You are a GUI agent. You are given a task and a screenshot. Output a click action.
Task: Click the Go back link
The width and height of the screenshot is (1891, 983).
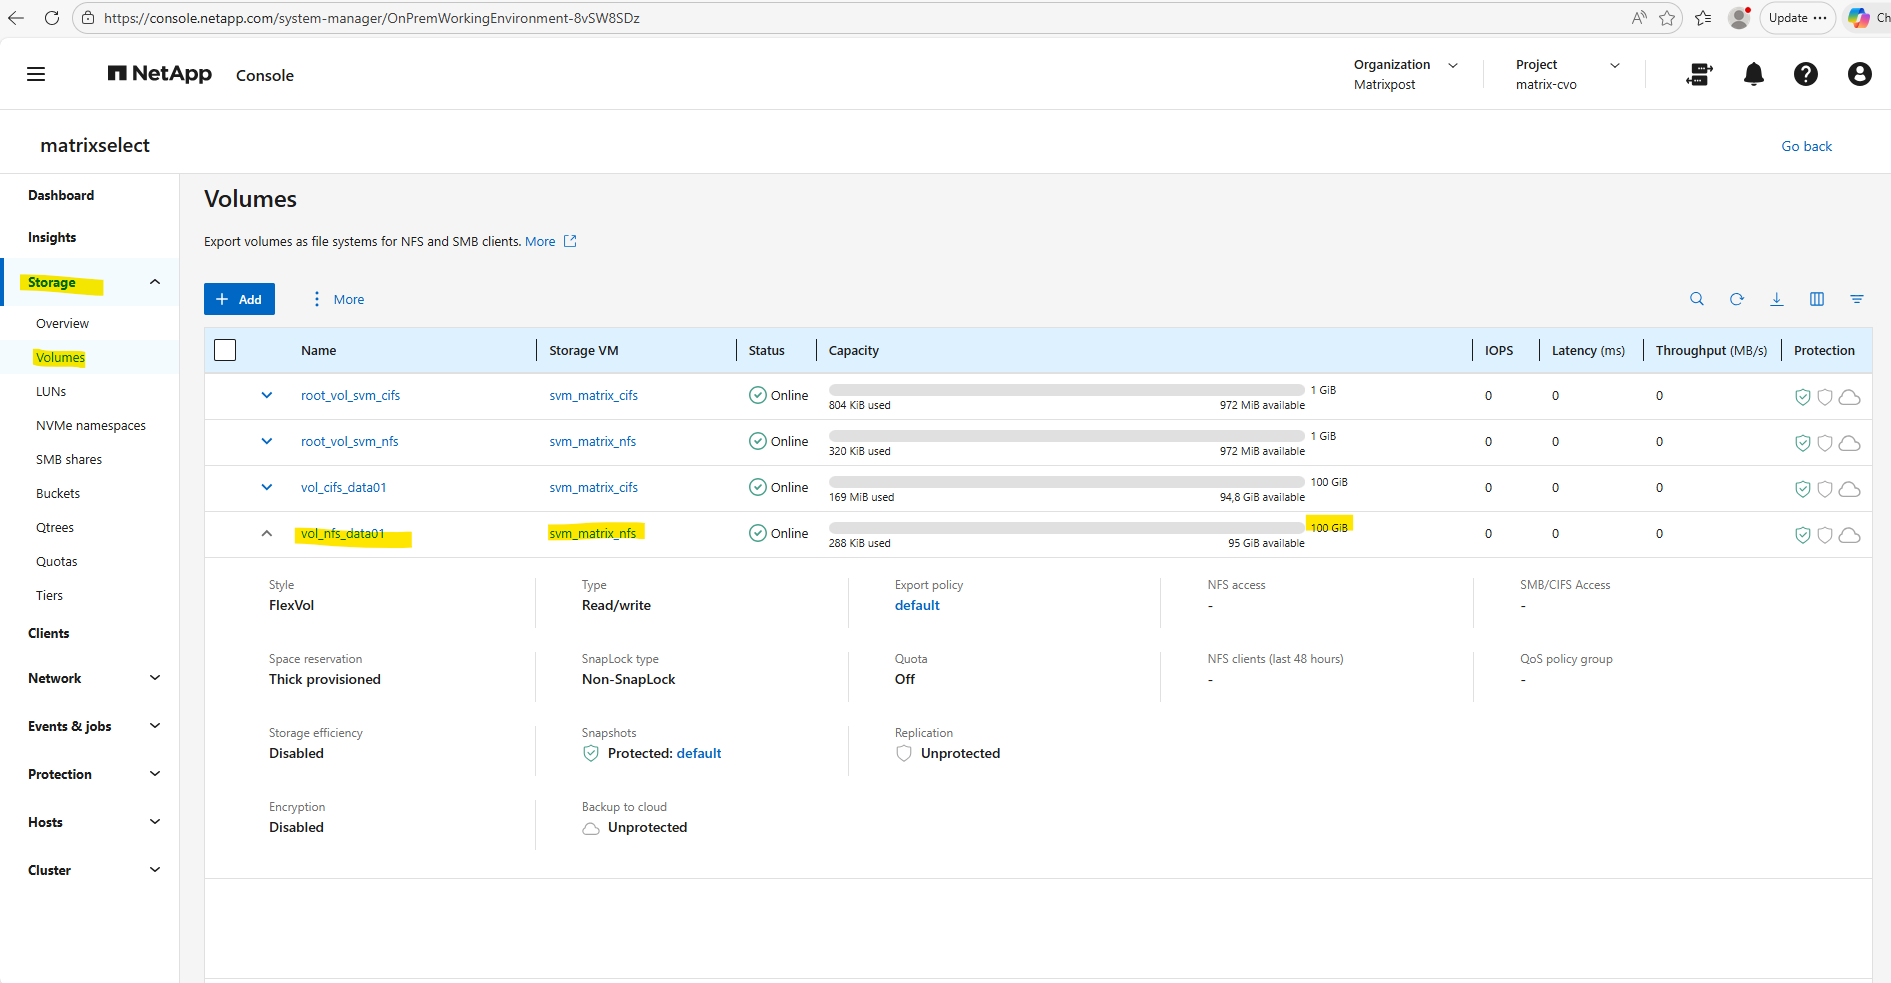(x=1806, y=146)
